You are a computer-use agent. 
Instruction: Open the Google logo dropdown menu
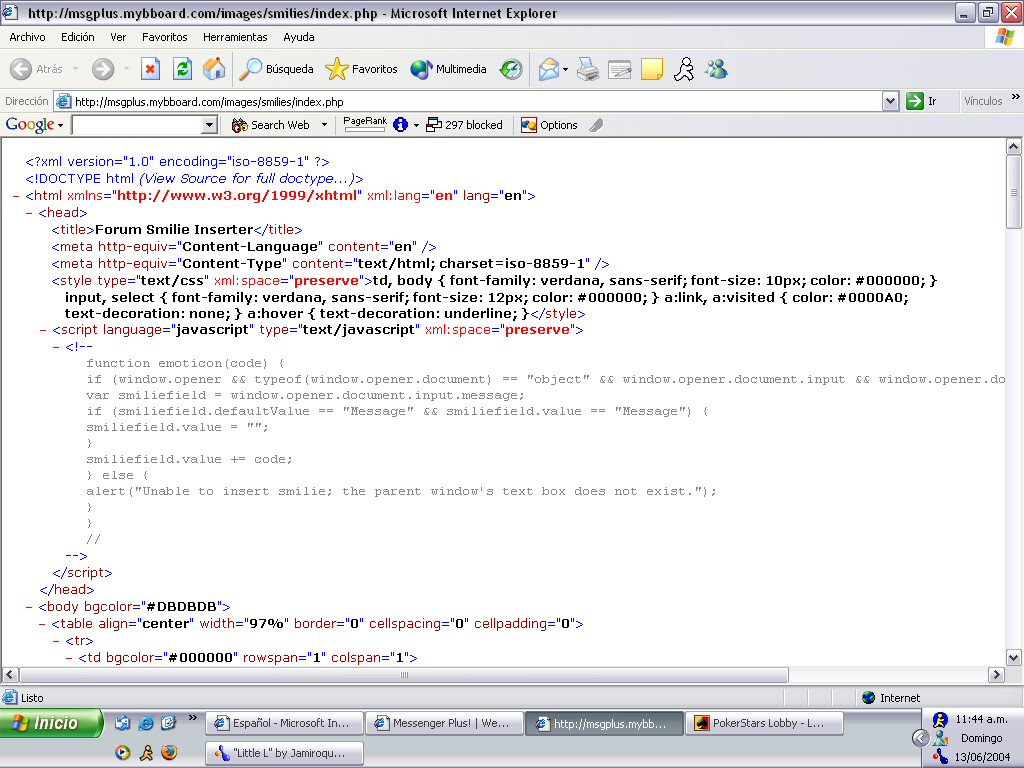(35, 125)
